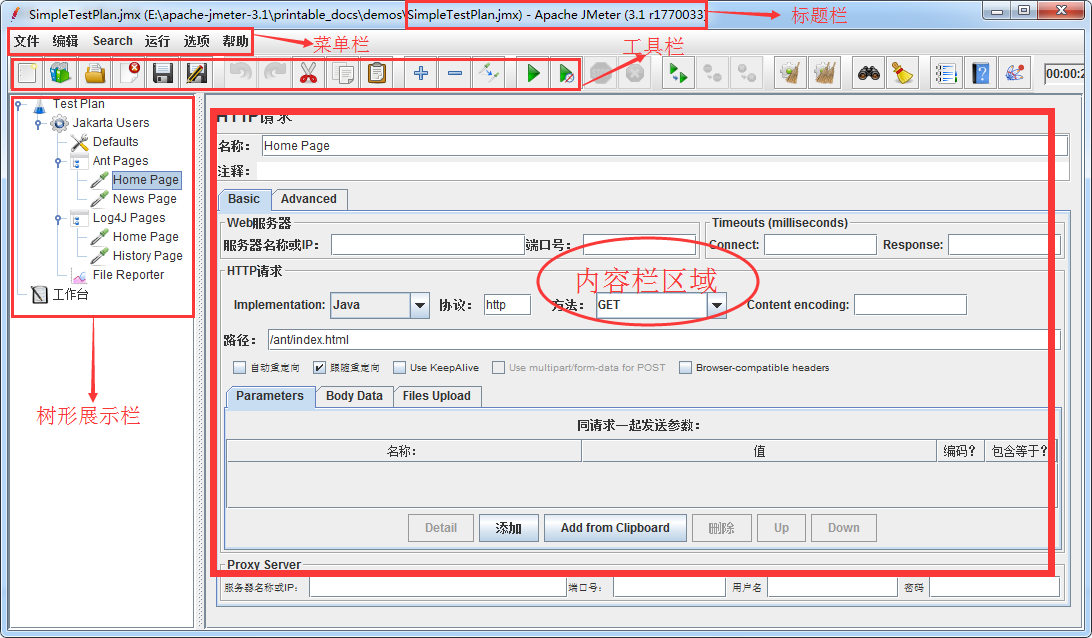This screenshot has width=1092, height=638.
Task: Click the Expand All plus icon
Action: coord(421,73)
